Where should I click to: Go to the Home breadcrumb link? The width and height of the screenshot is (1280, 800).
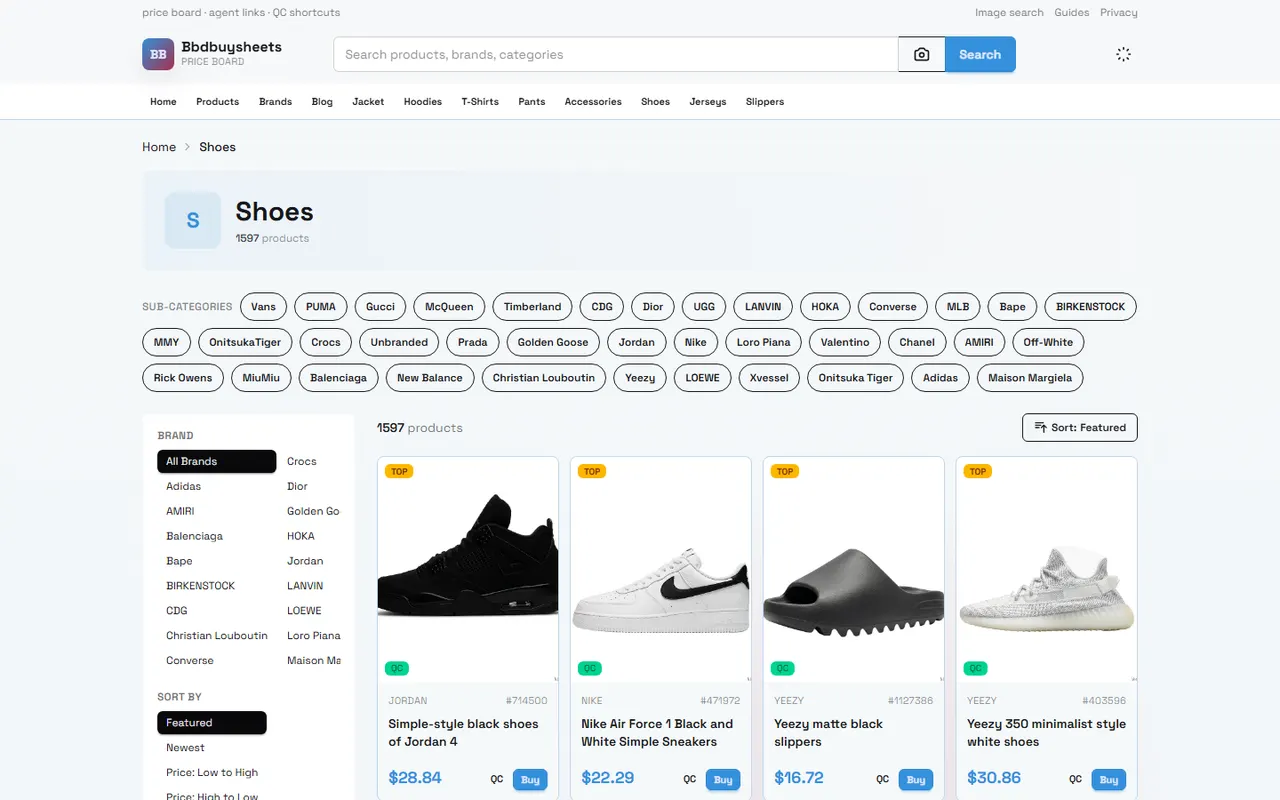159,147
